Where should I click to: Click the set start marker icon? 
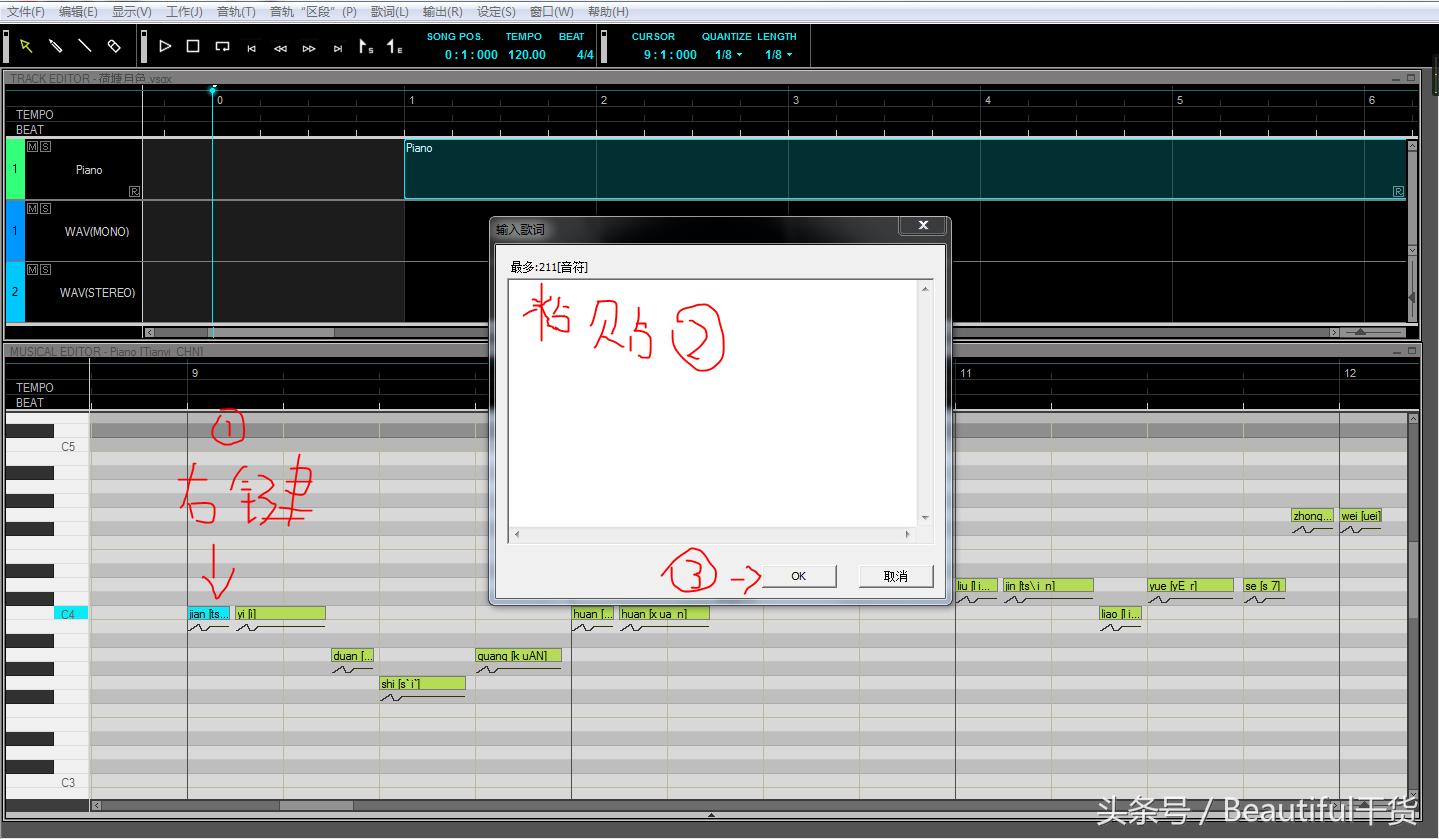point(366,46)
